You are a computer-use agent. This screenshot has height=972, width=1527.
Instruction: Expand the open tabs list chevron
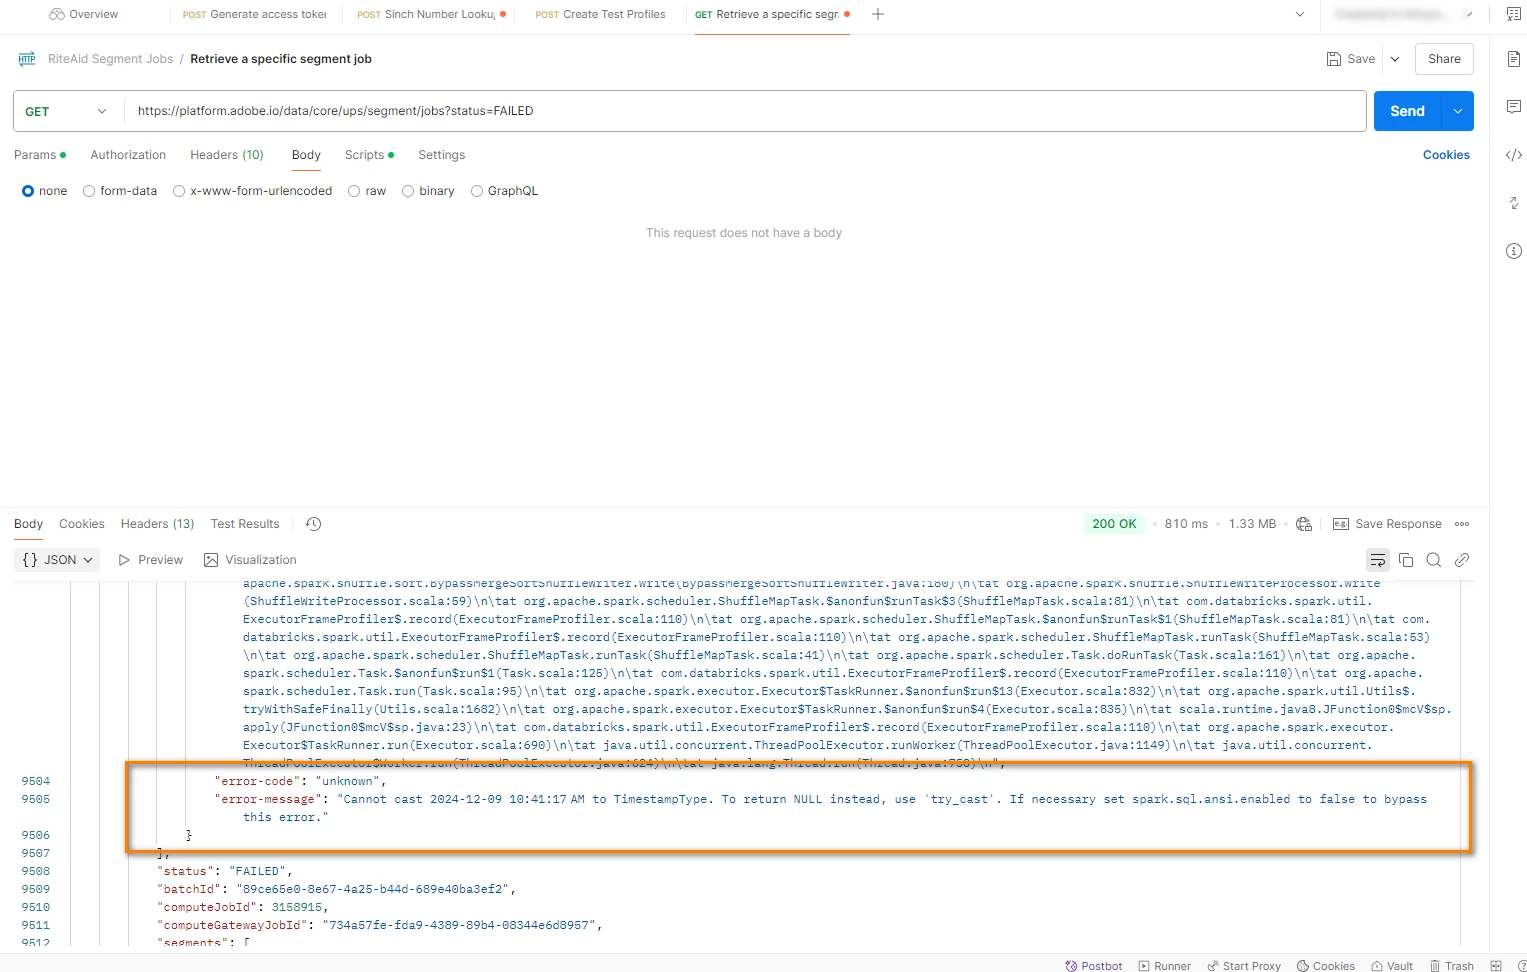1300,15
